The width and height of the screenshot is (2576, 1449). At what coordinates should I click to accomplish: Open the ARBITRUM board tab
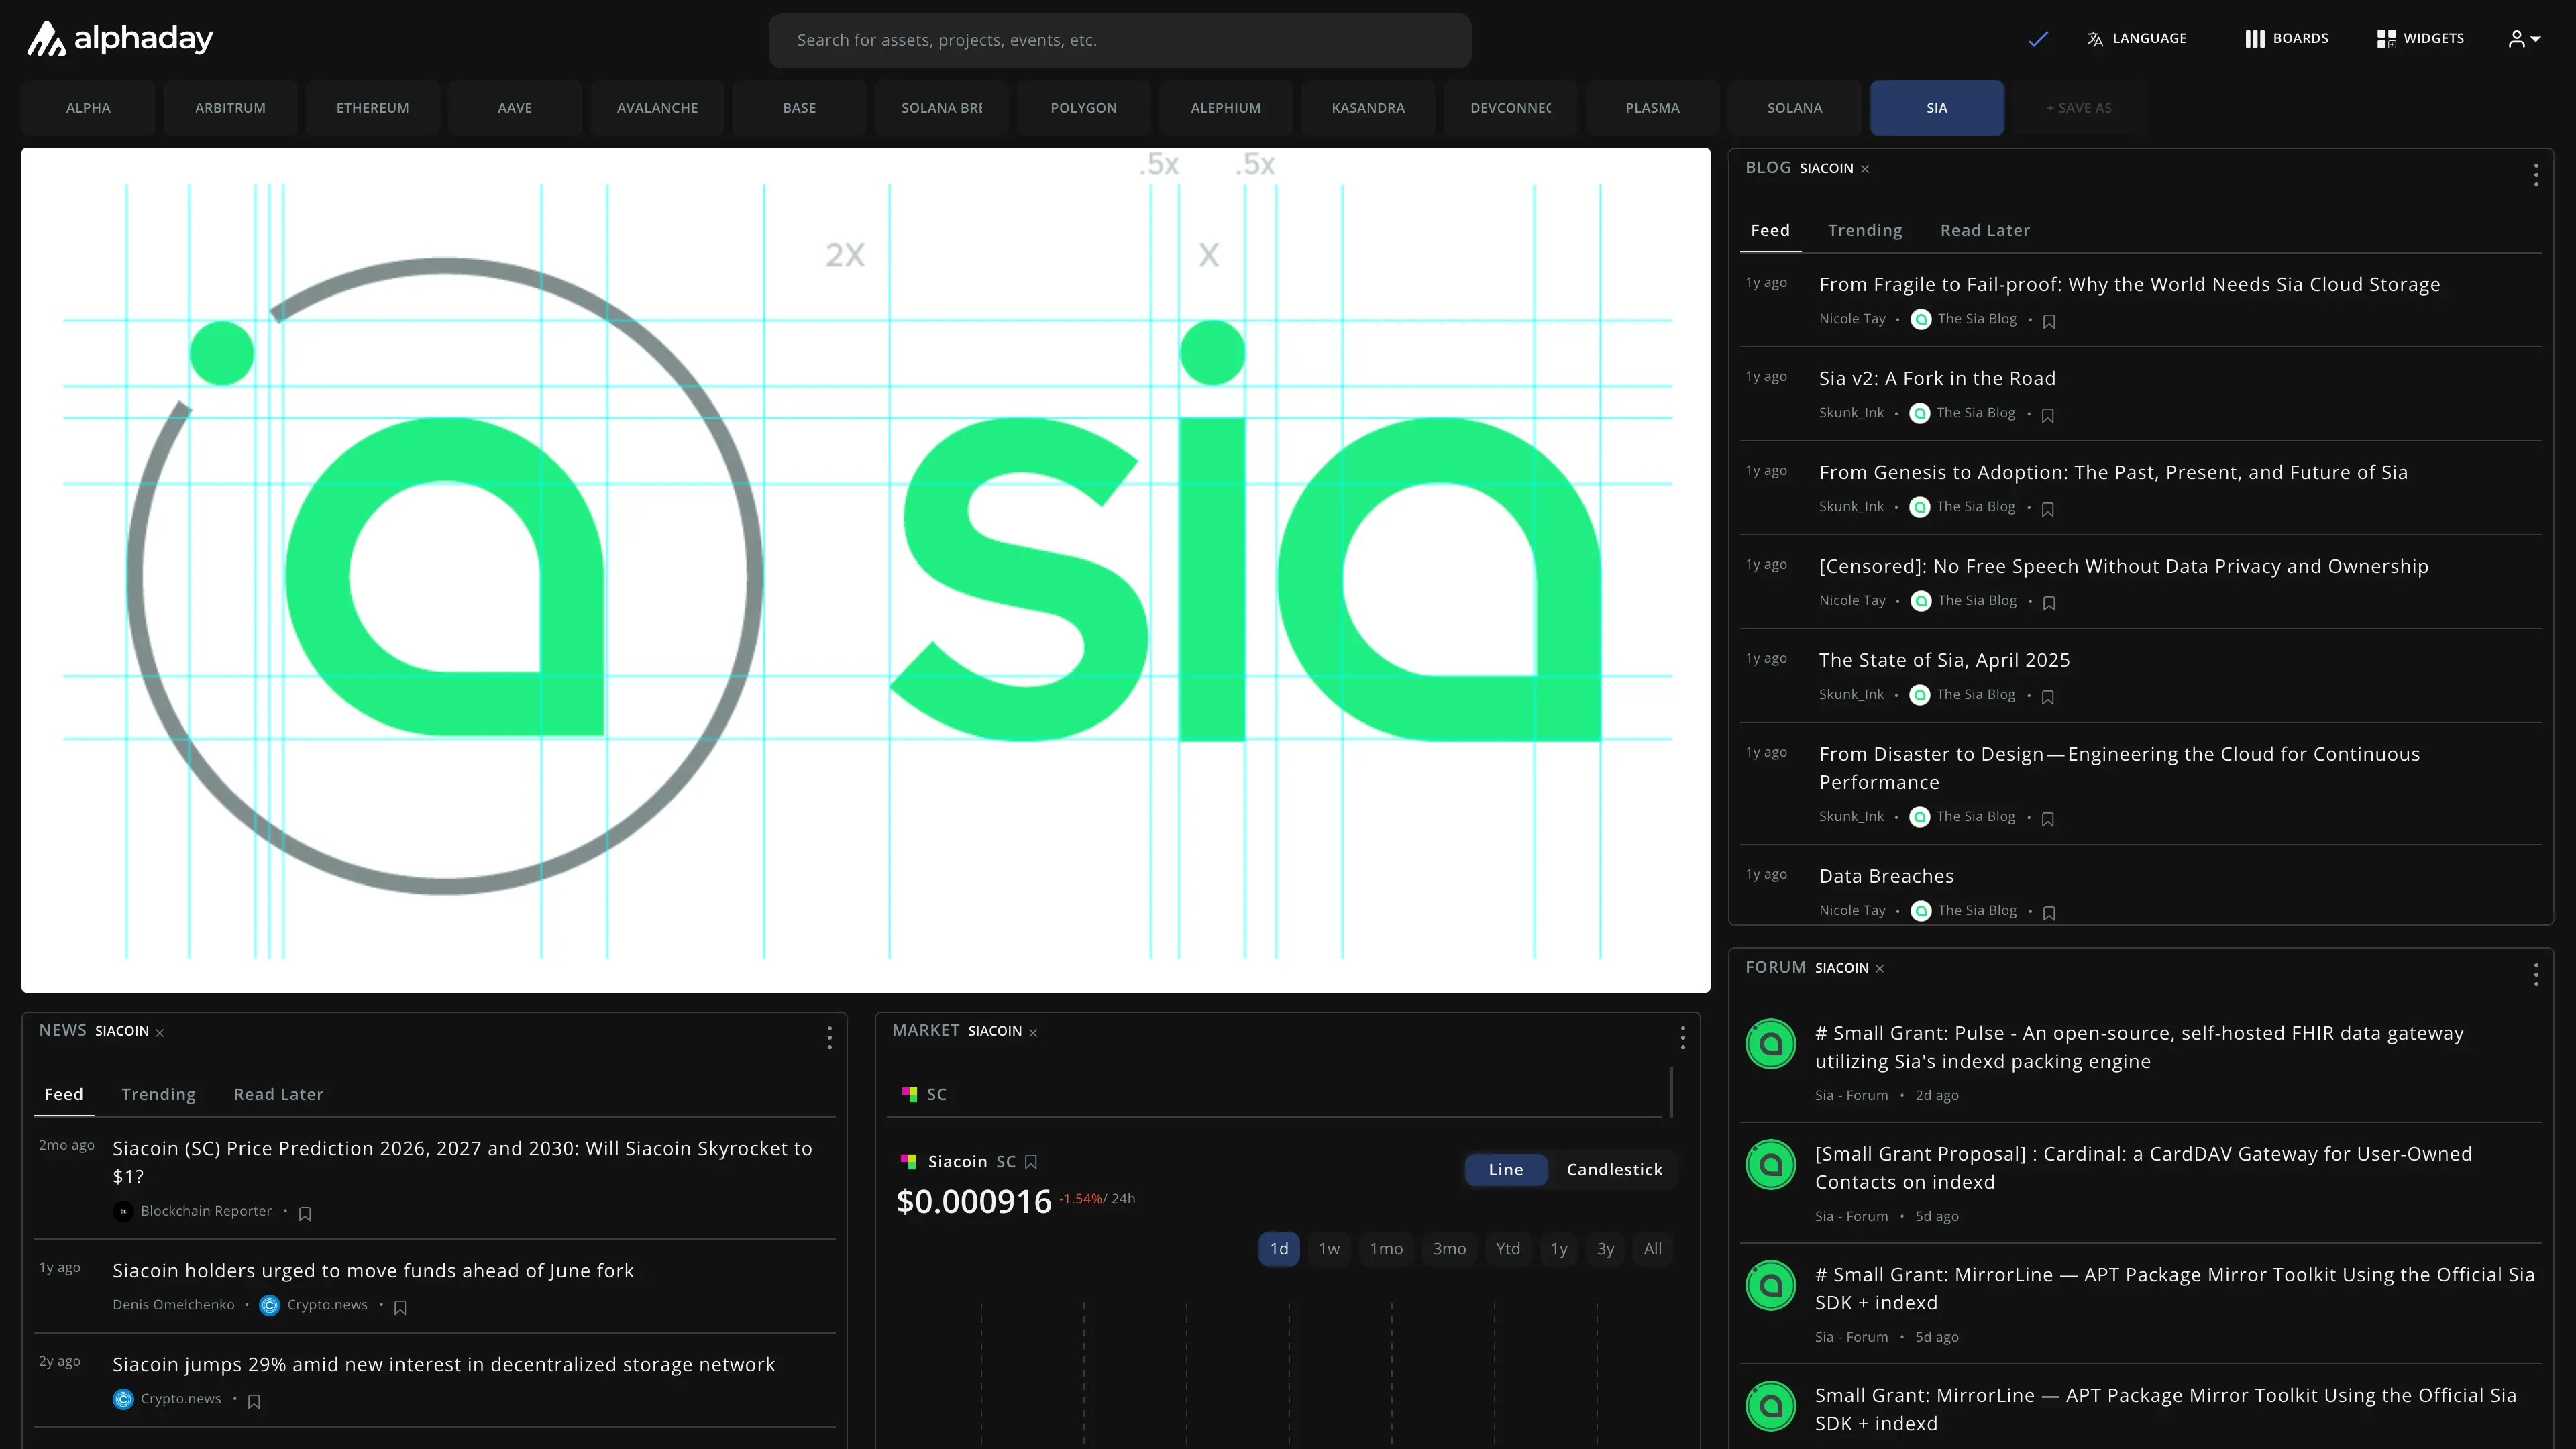(230, 108)
